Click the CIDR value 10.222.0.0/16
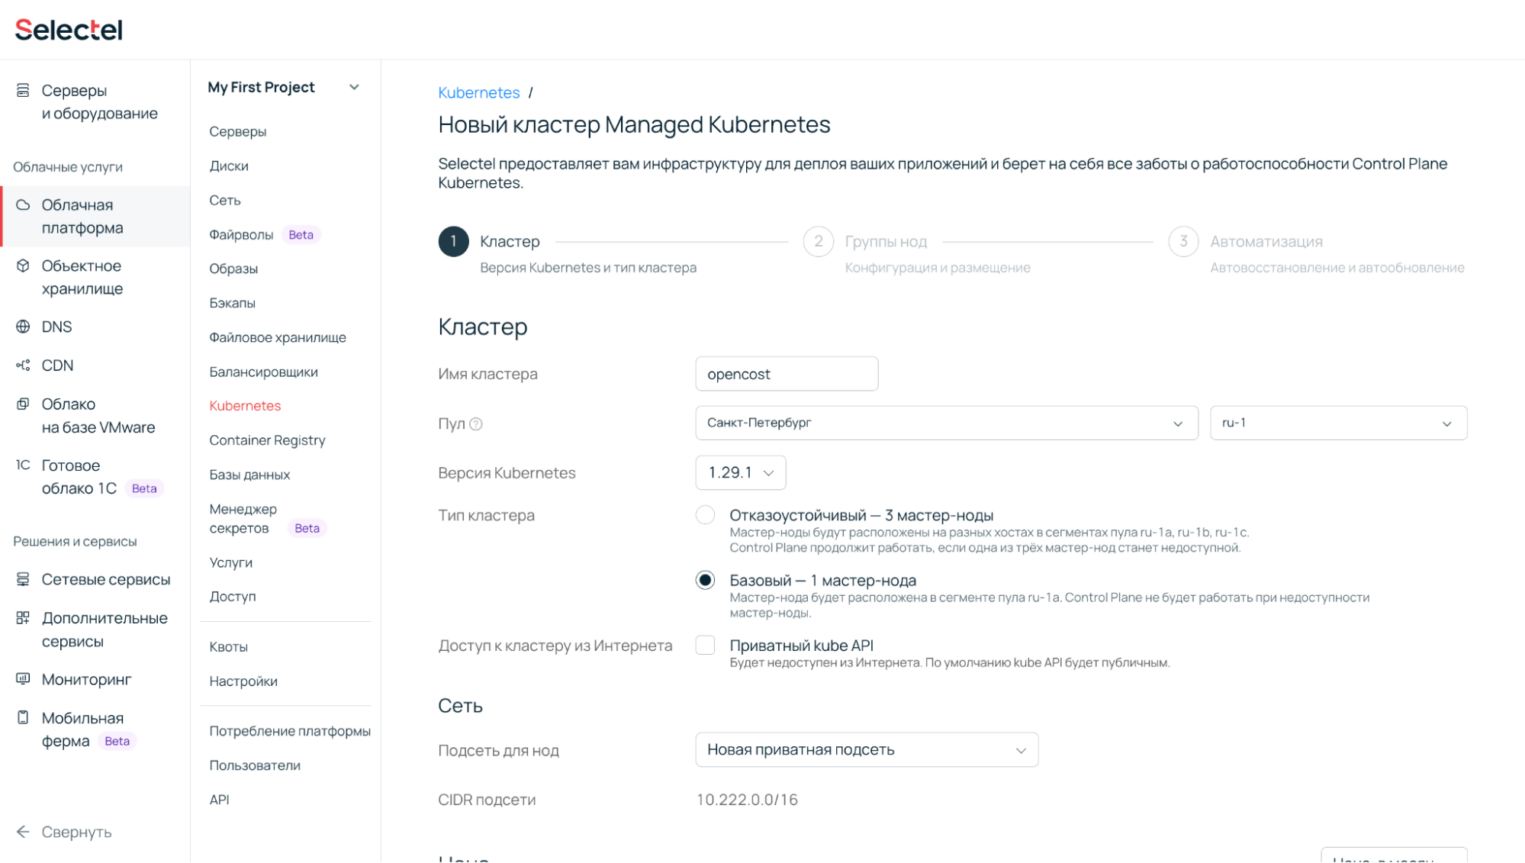 tap(747, 800)
